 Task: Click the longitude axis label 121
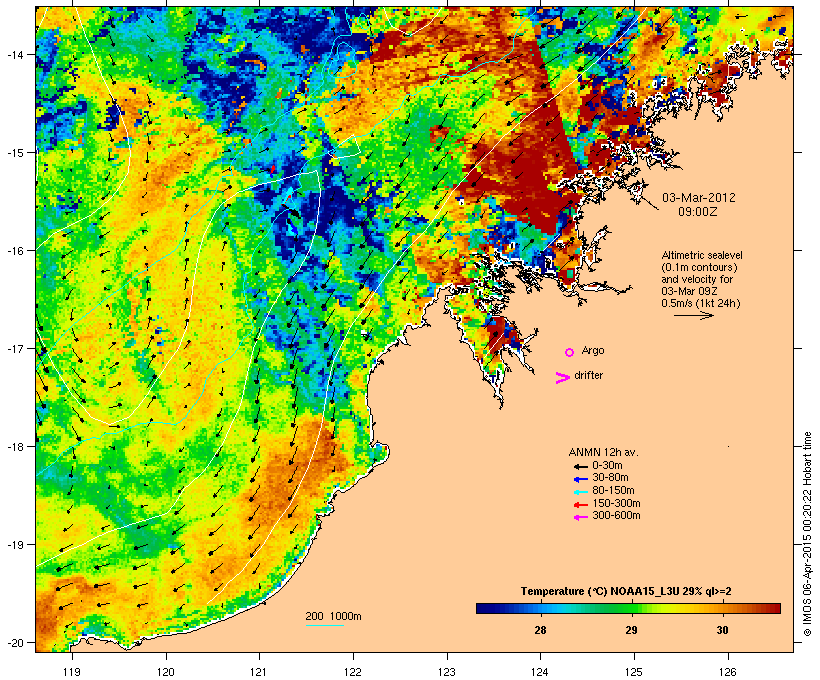pyautogui.click(x=259, y=672)
